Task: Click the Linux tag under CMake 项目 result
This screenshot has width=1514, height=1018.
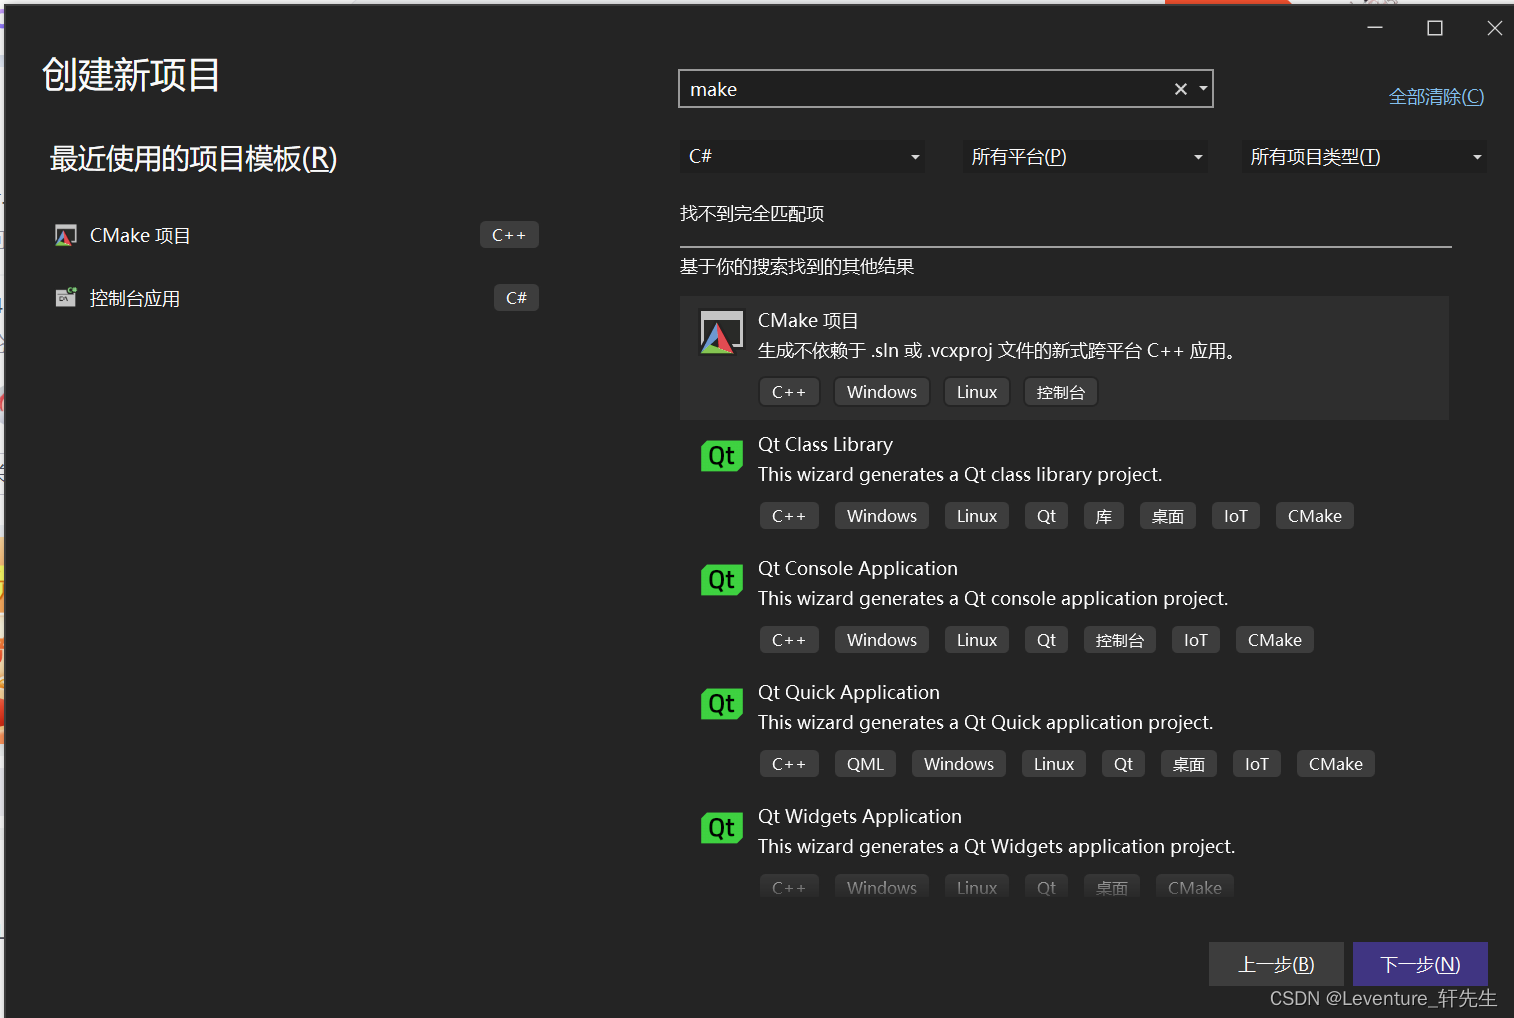Action: point(977,392)
